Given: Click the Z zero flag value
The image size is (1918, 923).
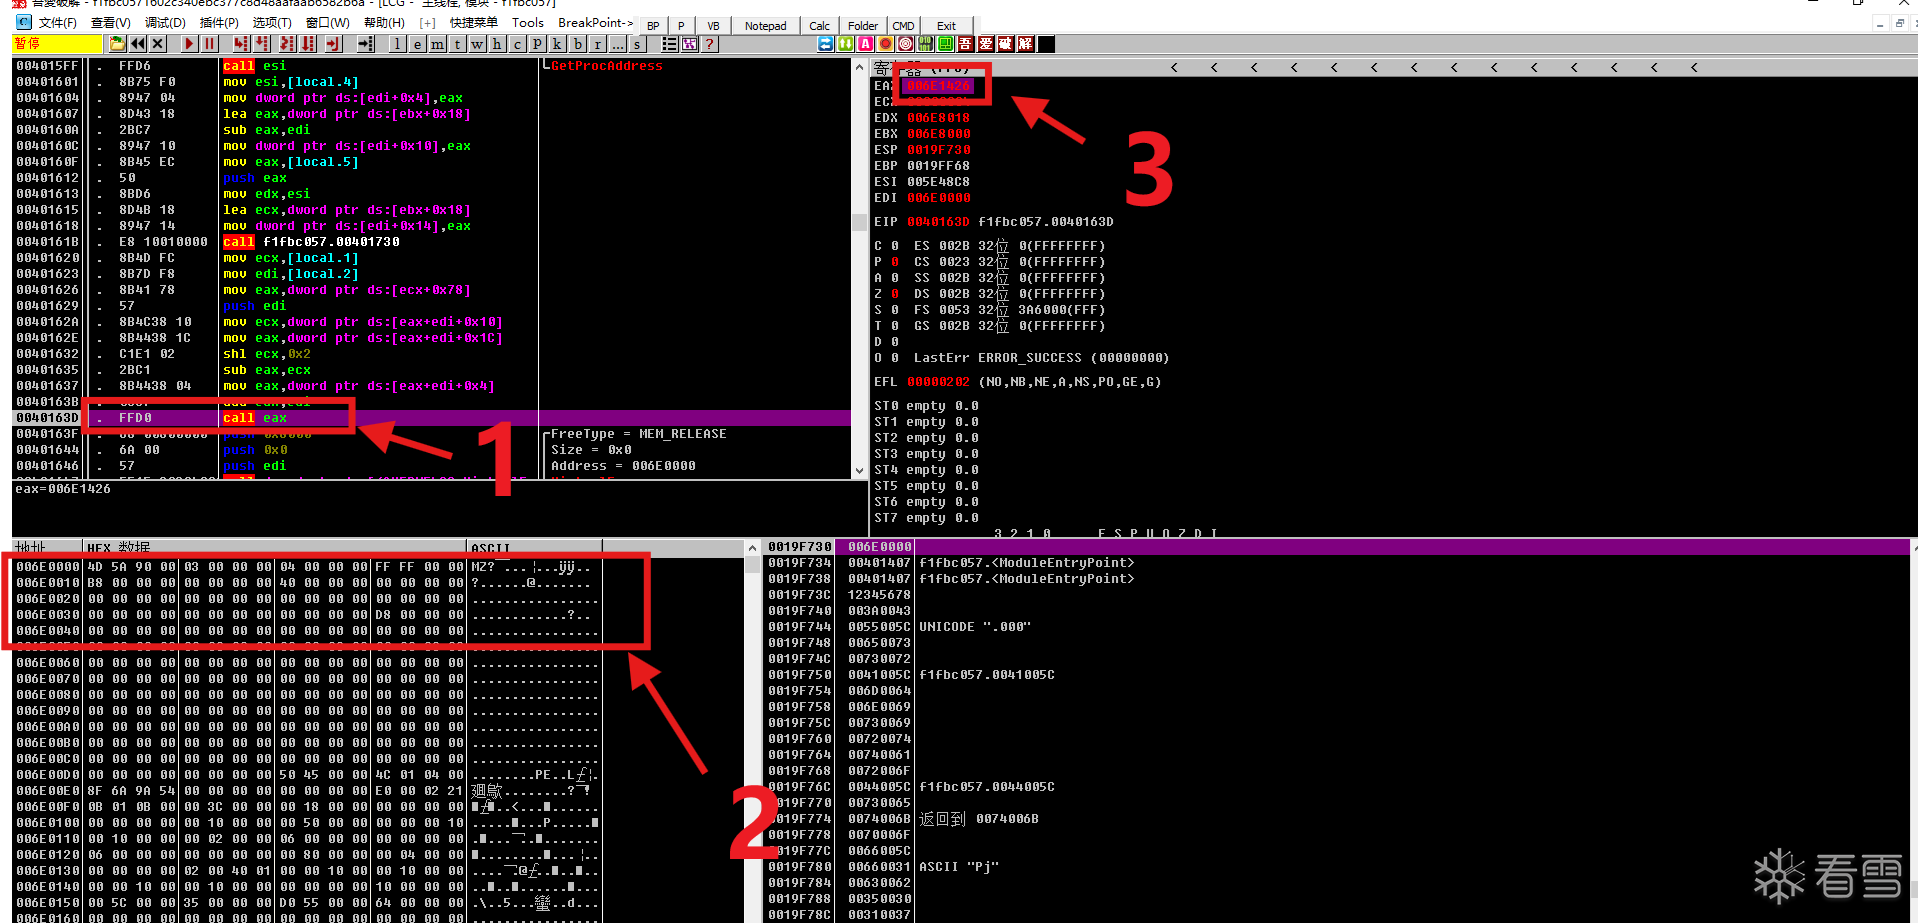Looking at the screenshot, I should (895, 294).
